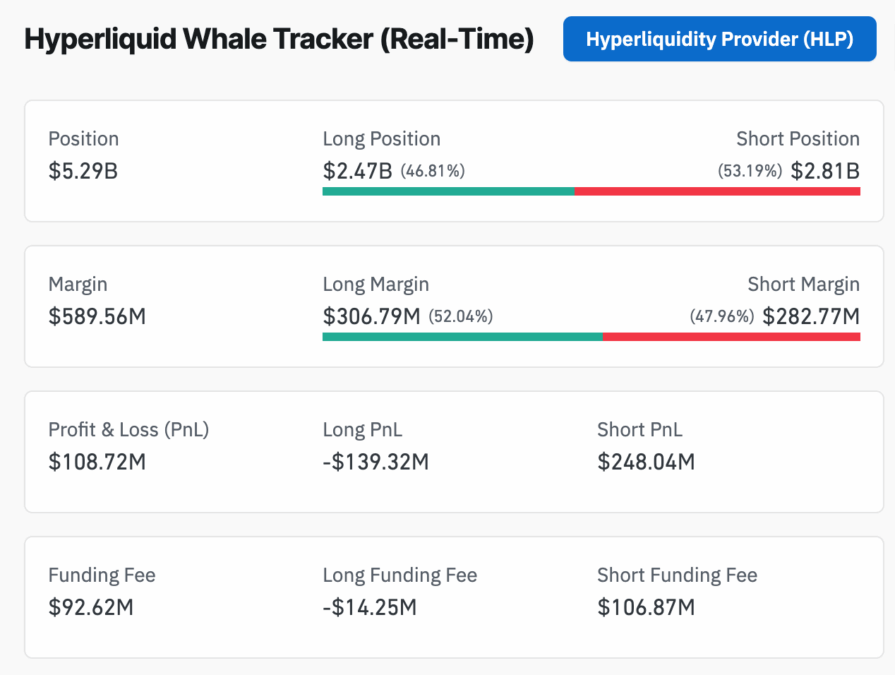Click the total Position value $5.29B
Image resolution: width=895 pixels, height=675 pixels.
coord(83,171)
